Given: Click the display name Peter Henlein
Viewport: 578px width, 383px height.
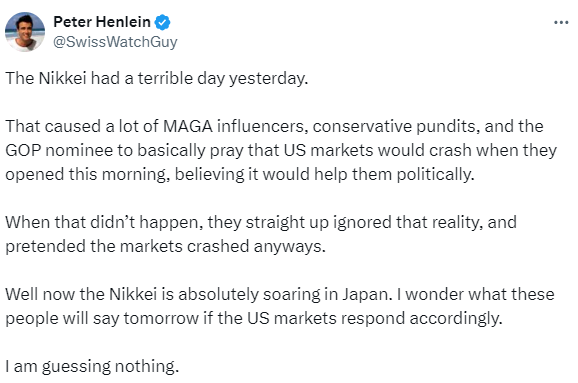Looking at the screenshot, I should [x=102, y=22].
